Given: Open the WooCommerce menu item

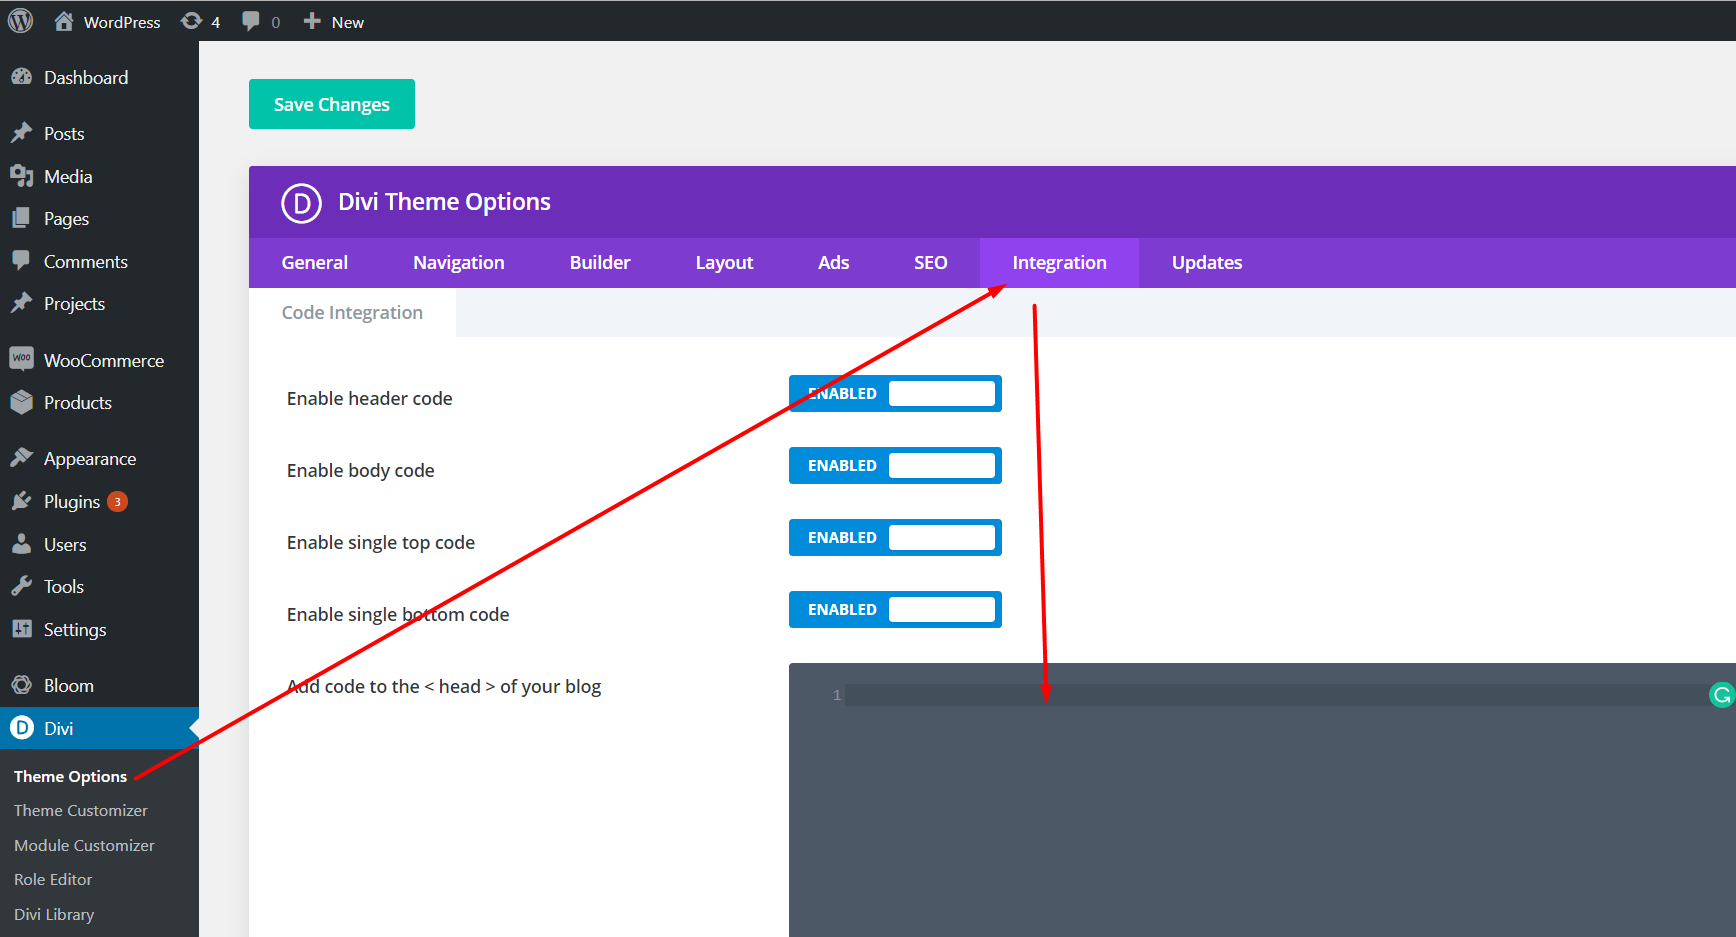Looking at the screenshot, I should click(x=99, y=360).
